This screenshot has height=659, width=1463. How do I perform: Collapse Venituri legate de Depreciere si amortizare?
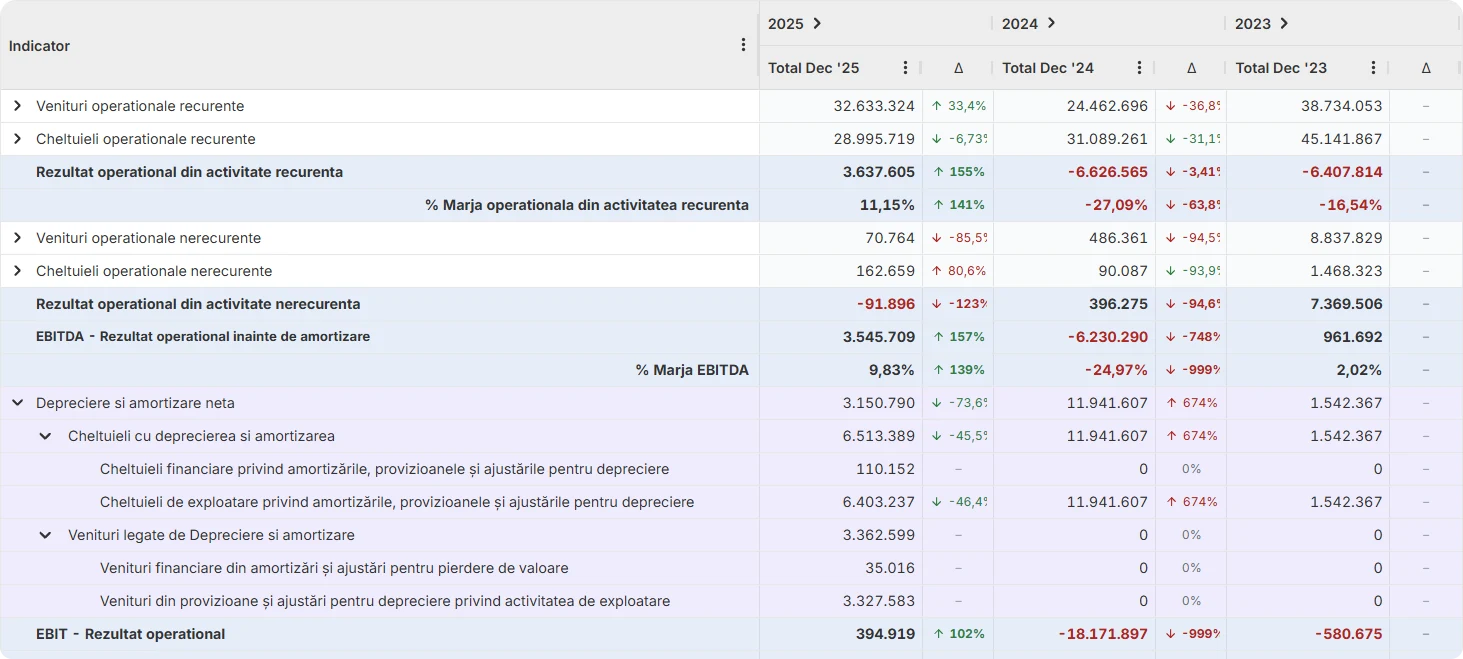point(45,535)
